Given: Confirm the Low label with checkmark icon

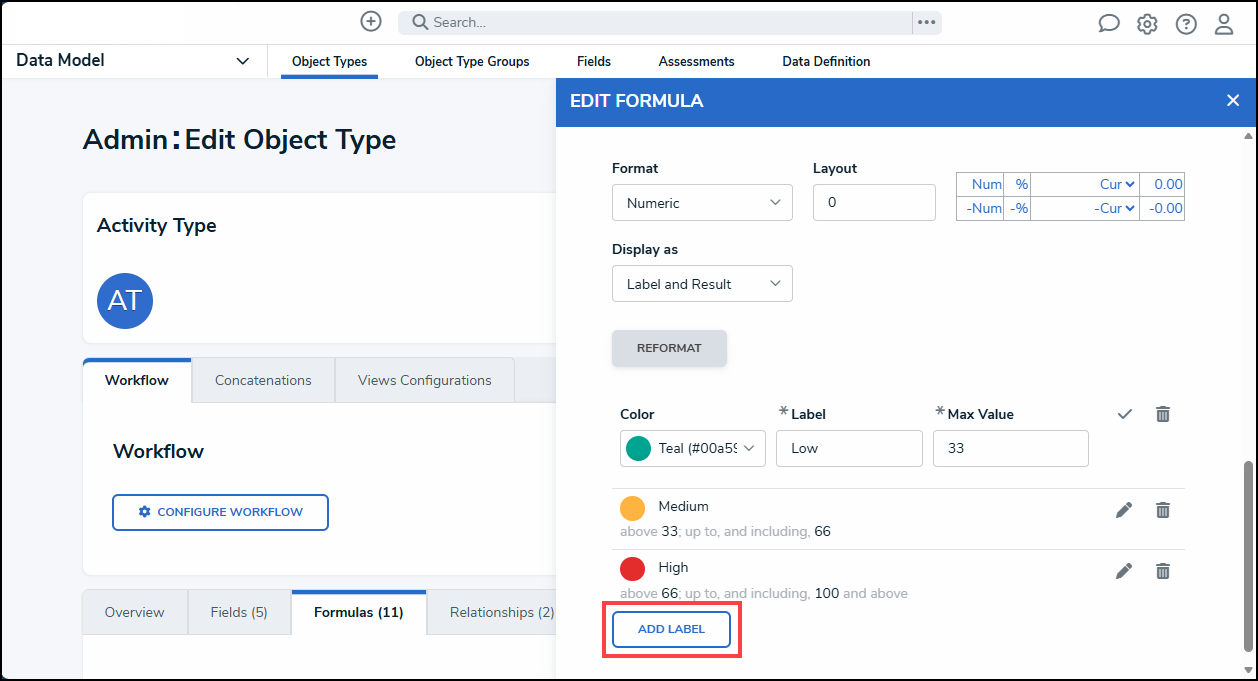Looking at the screenshot, I should (x=1125, y=414).
